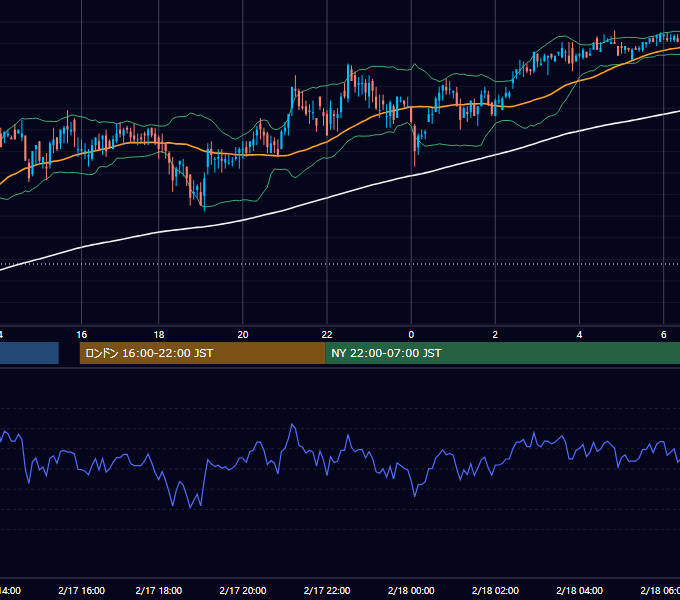Click the 2/17 20:00 date label
The width and height of the screenshot is (680, 600).
click(x=243, y=590)
